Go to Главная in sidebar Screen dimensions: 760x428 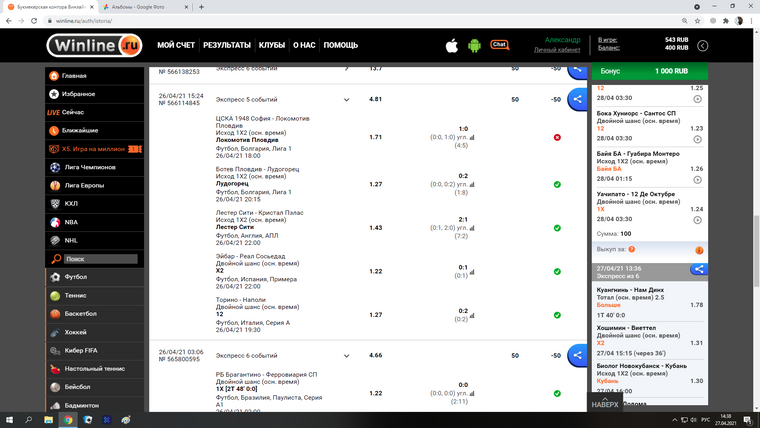pos(95,76)
